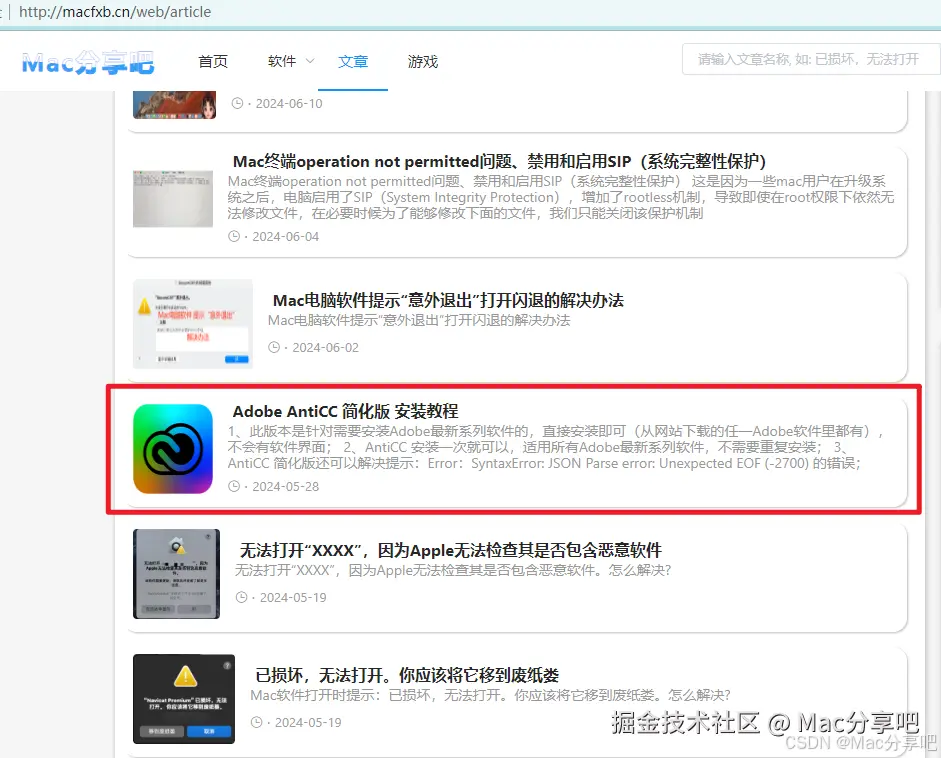This screenshot has width=941, height=758.
Task: Click the Navicat Premium 已损坏 warning thumbnail
Action: click(184, 699)
